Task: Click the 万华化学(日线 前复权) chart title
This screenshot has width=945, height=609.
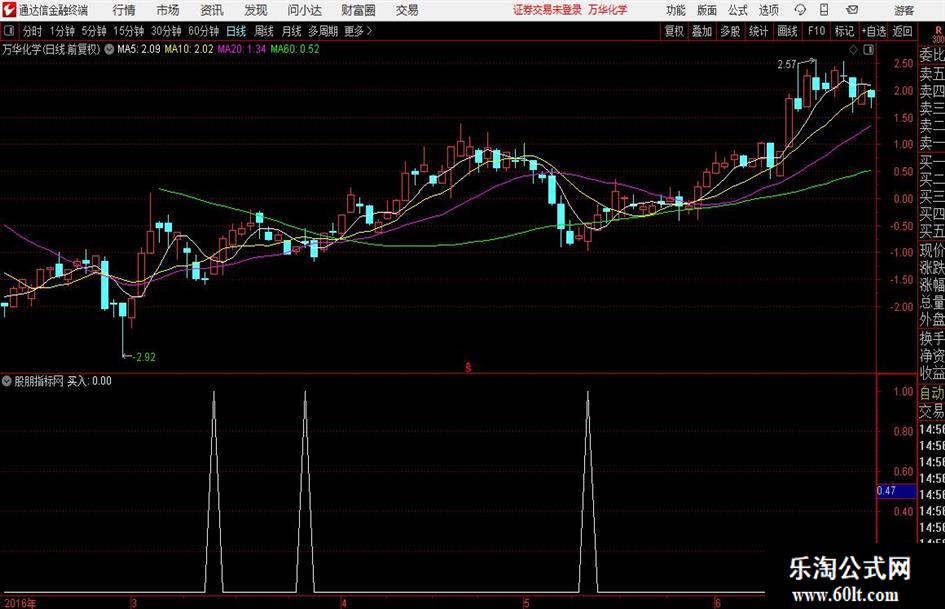Action: pos(51,49)
